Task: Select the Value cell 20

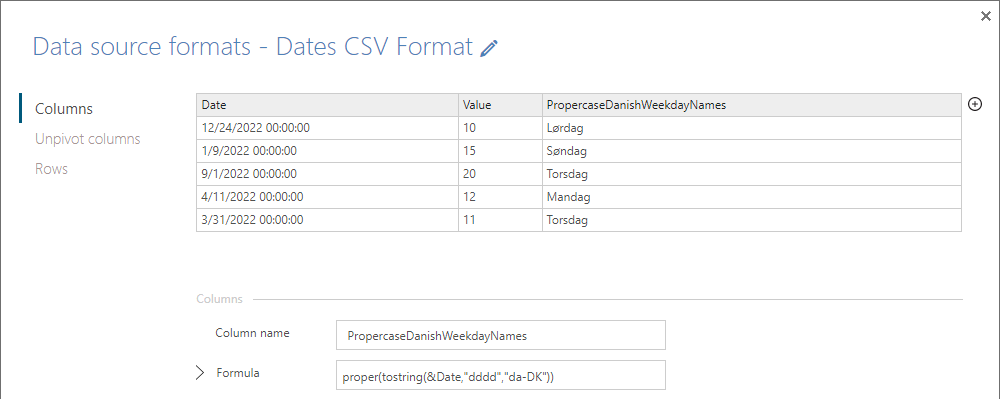Action: click(x=500, y=174)
